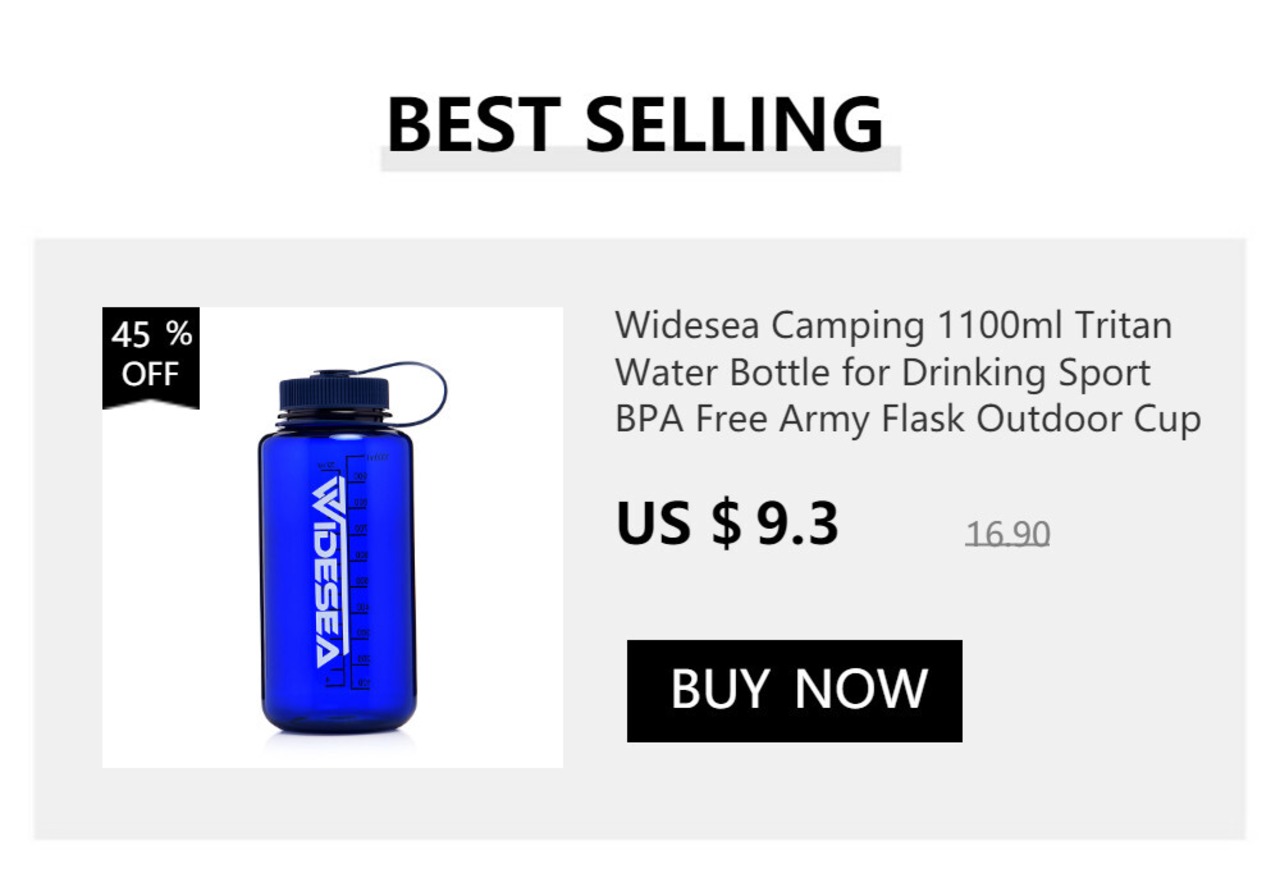Click the dark blue bottle cap
The width and height of the screenshot is (1280, 896).
[x=334, y=393]
